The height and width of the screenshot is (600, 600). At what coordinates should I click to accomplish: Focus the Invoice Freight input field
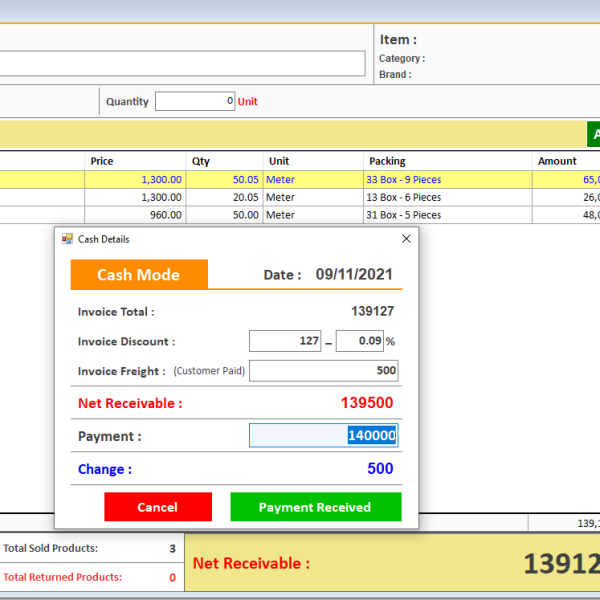coord(323,371)
